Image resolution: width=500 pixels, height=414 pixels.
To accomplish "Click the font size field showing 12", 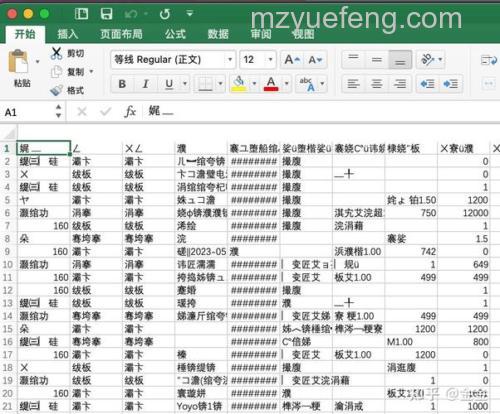I will pyautogui.click(x=252, y=60).
